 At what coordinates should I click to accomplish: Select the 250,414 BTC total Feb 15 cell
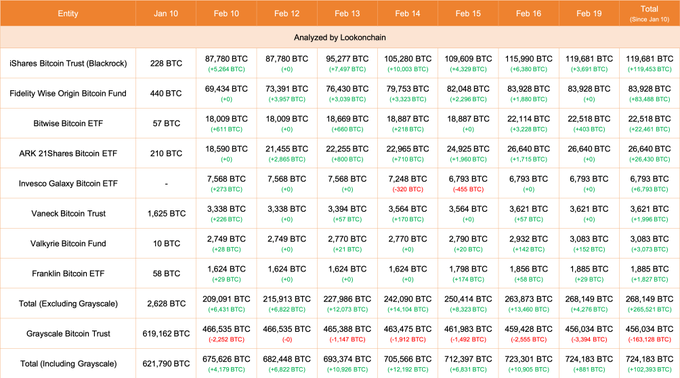(x=468, y=303)
